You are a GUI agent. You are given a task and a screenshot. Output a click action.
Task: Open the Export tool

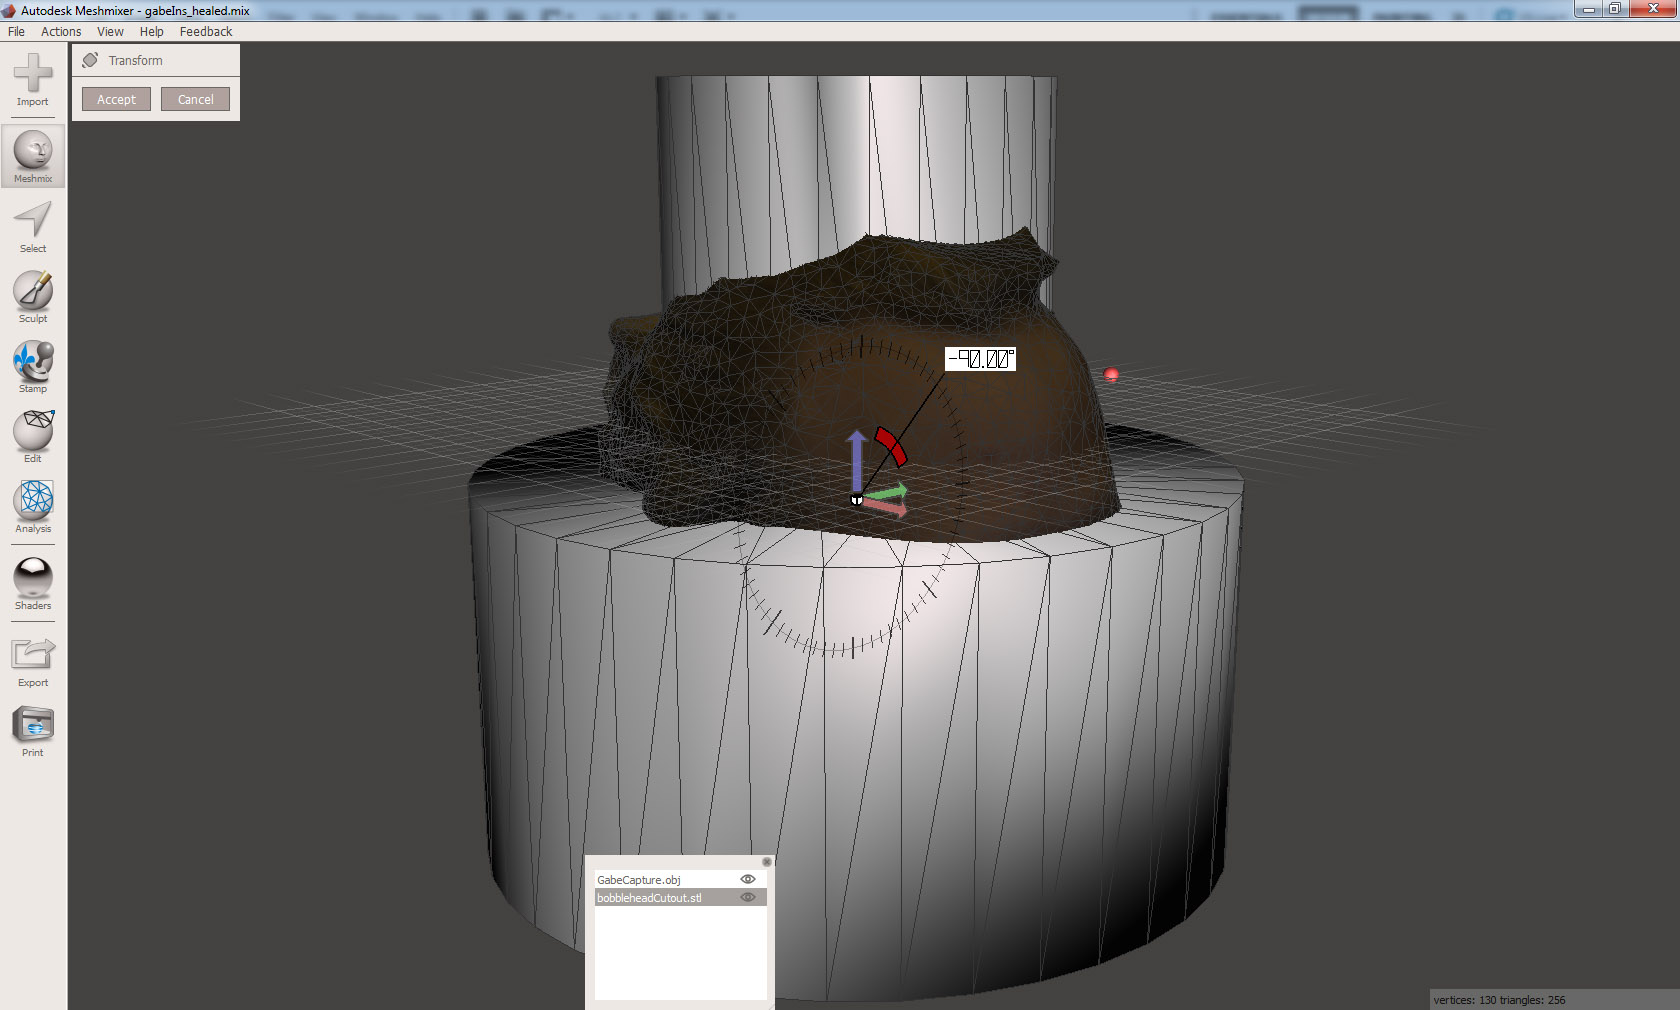33,661
